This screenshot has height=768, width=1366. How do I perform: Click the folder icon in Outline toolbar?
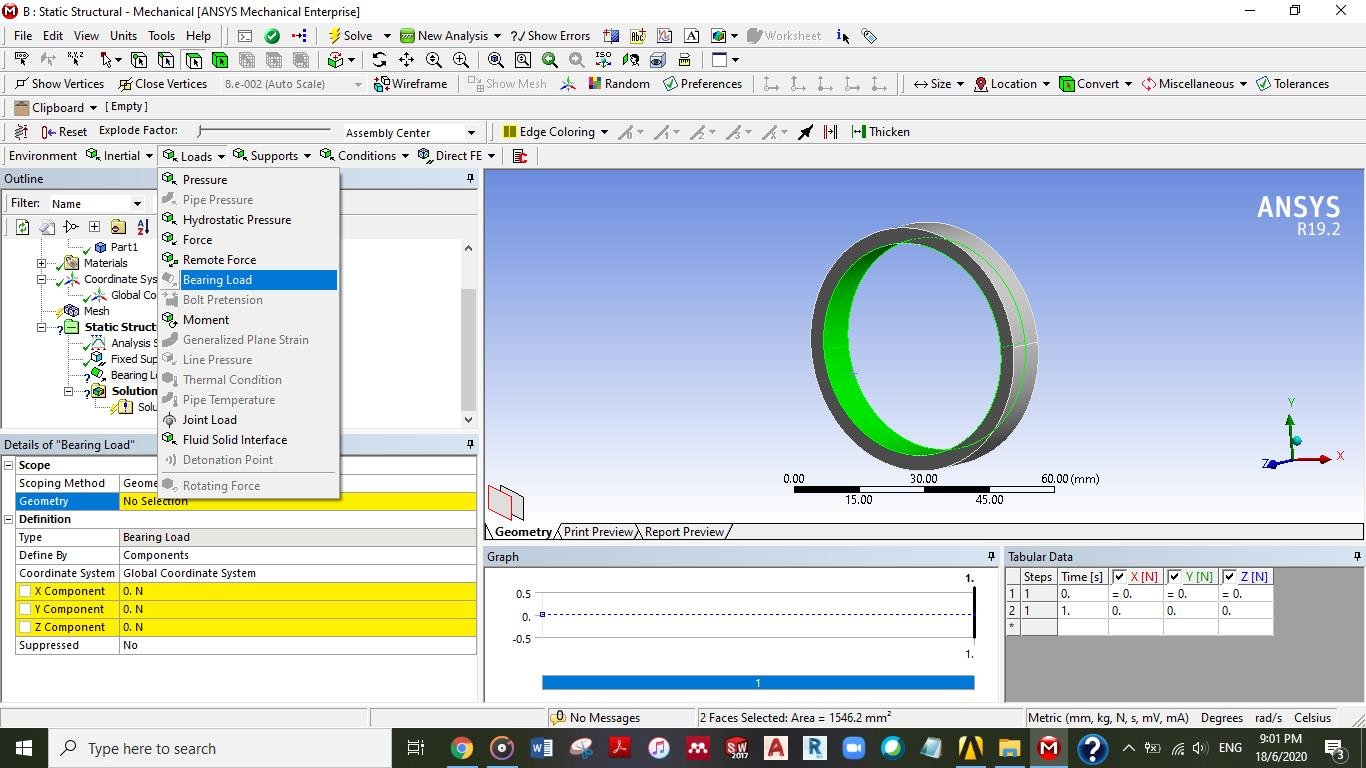coord(118,227)
